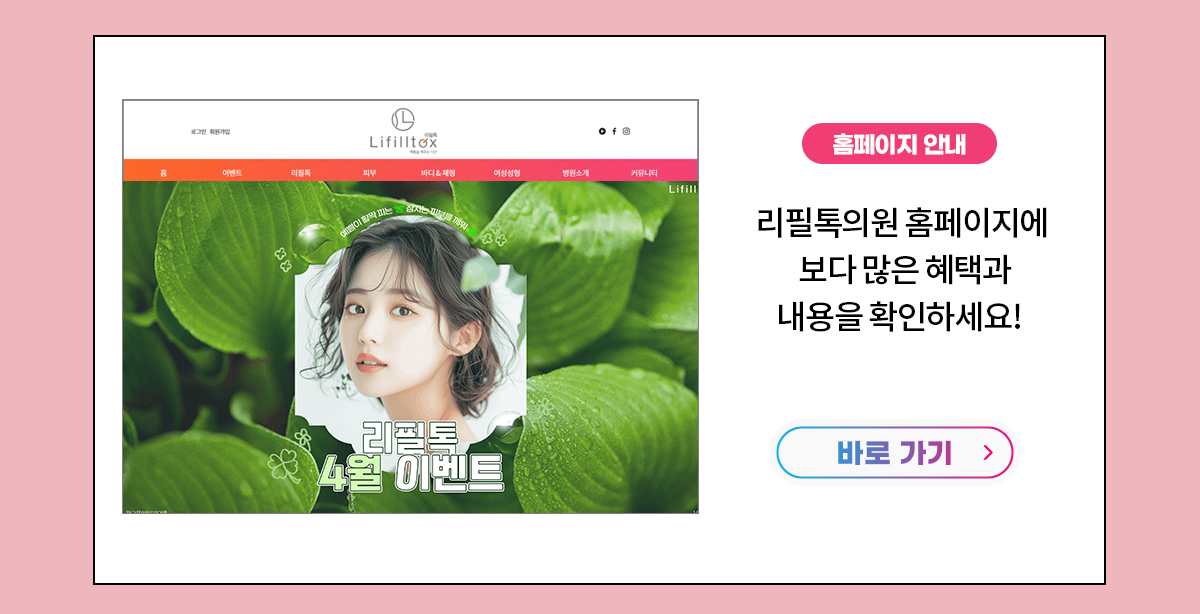Open the YouTube play icon link
The width and height of the screenshot is (1200, 614).
602,131
